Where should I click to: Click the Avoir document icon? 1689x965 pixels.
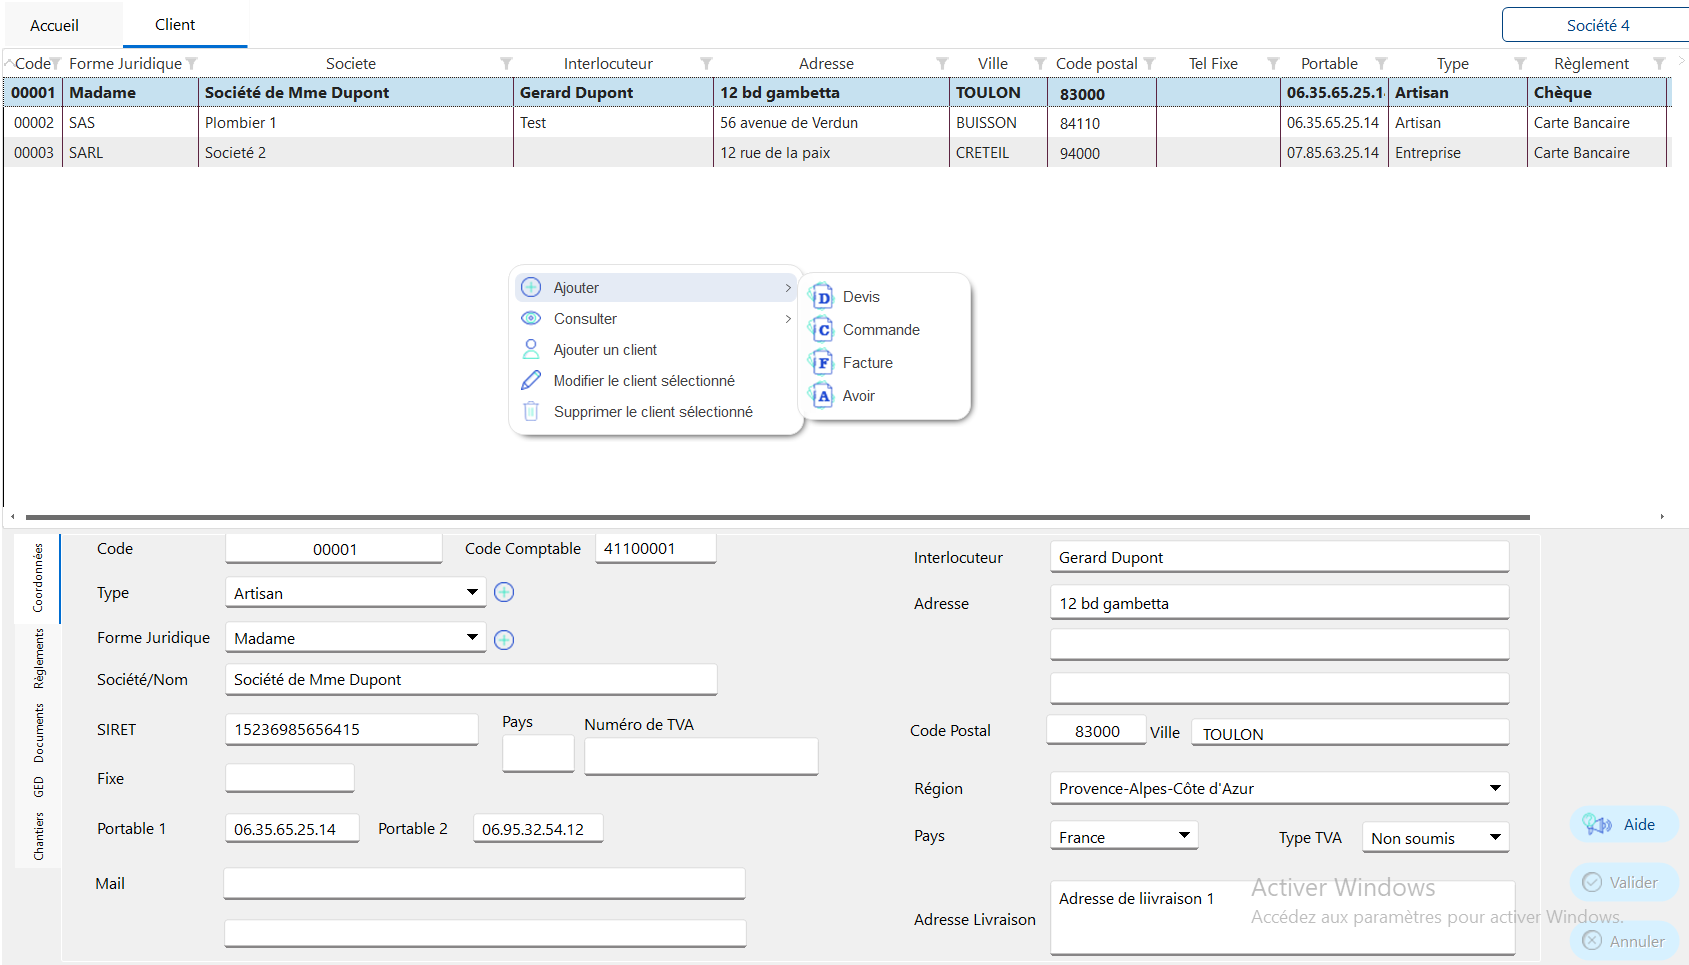pos(821,396)
